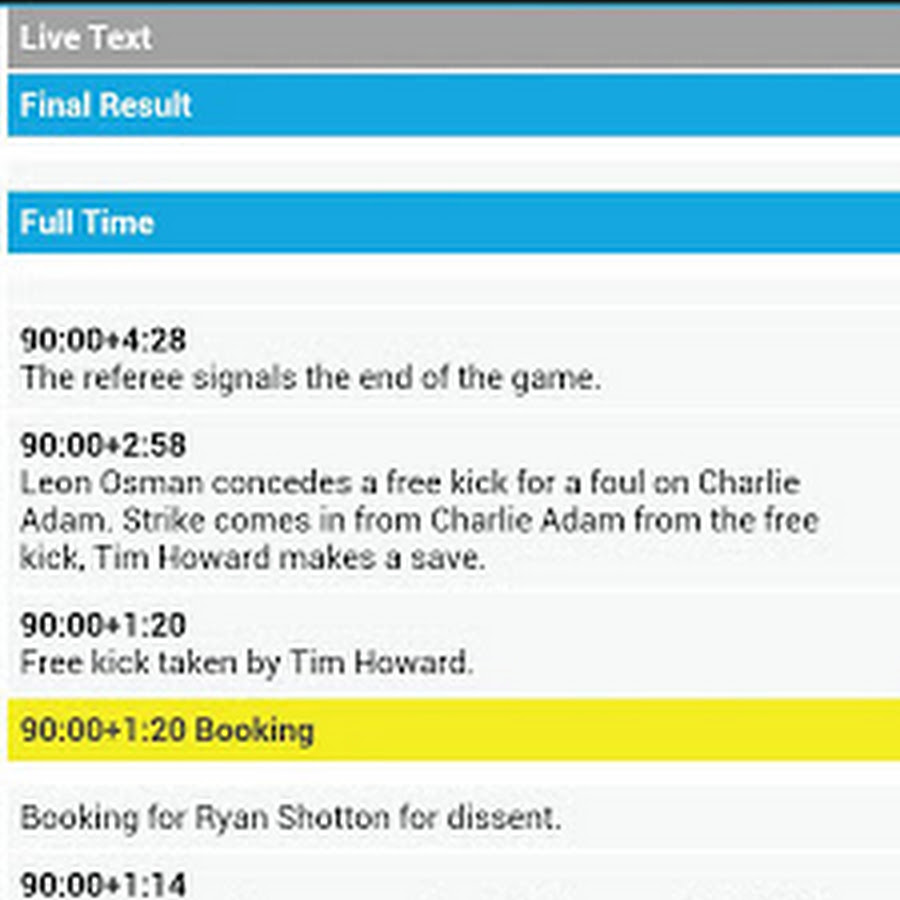Image resolution: width=900 pixels, height=900 pixels.
Task: Click 'Booking for Ryan Shotton for dissent'
Action: coord(290,818)
